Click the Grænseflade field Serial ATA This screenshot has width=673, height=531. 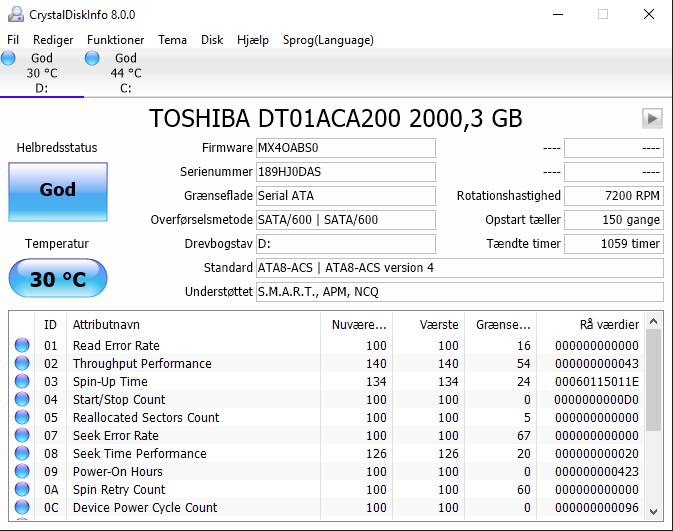[346, 196]
